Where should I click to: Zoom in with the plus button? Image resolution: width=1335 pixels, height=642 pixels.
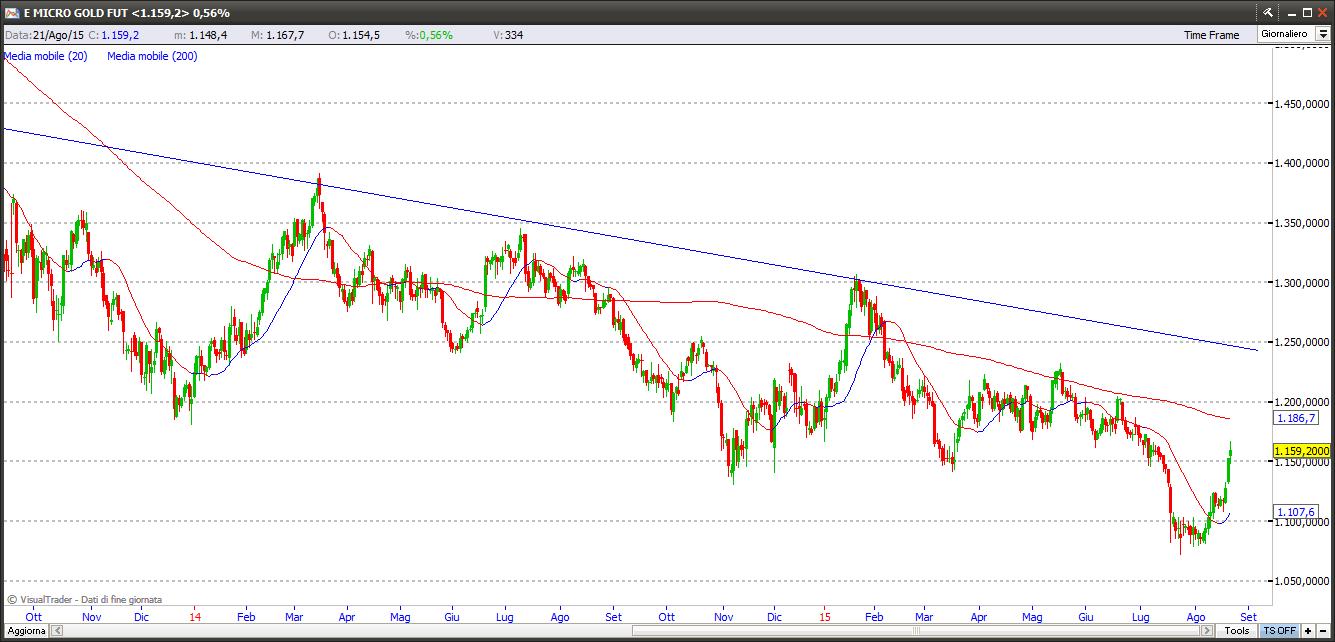pyautogui.click(x=1308, y=630)
